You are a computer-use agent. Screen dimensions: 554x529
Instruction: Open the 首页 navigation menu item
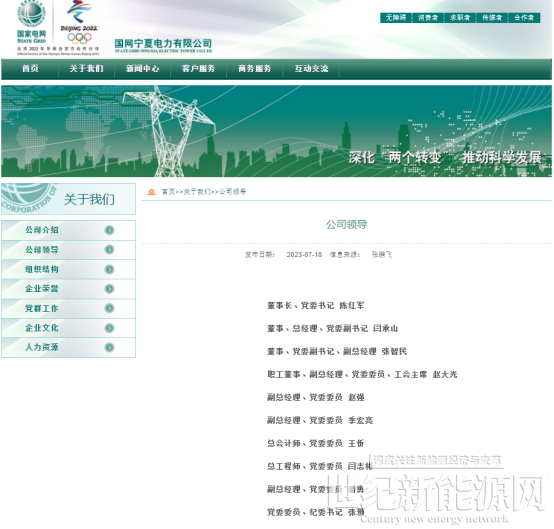(30, 69)
